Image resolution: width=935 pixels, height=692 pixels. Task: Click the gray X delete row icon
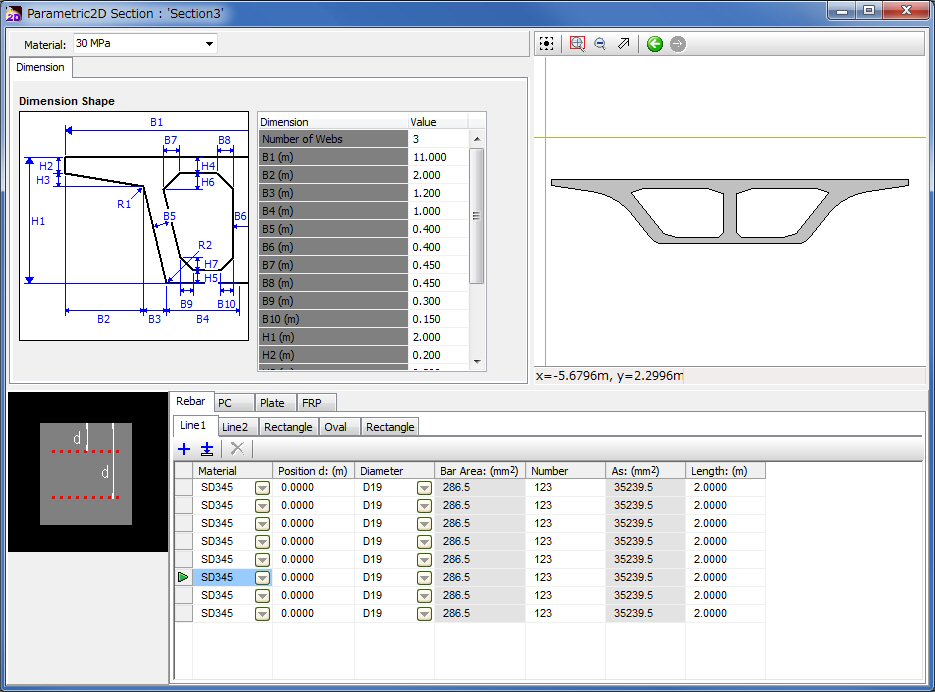[237, 449]
